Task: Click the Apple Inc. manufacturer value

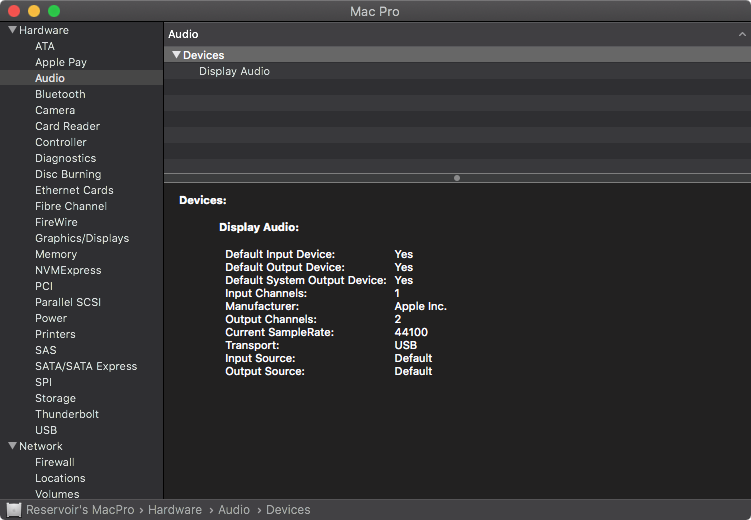Action: (x=421, y=306)
